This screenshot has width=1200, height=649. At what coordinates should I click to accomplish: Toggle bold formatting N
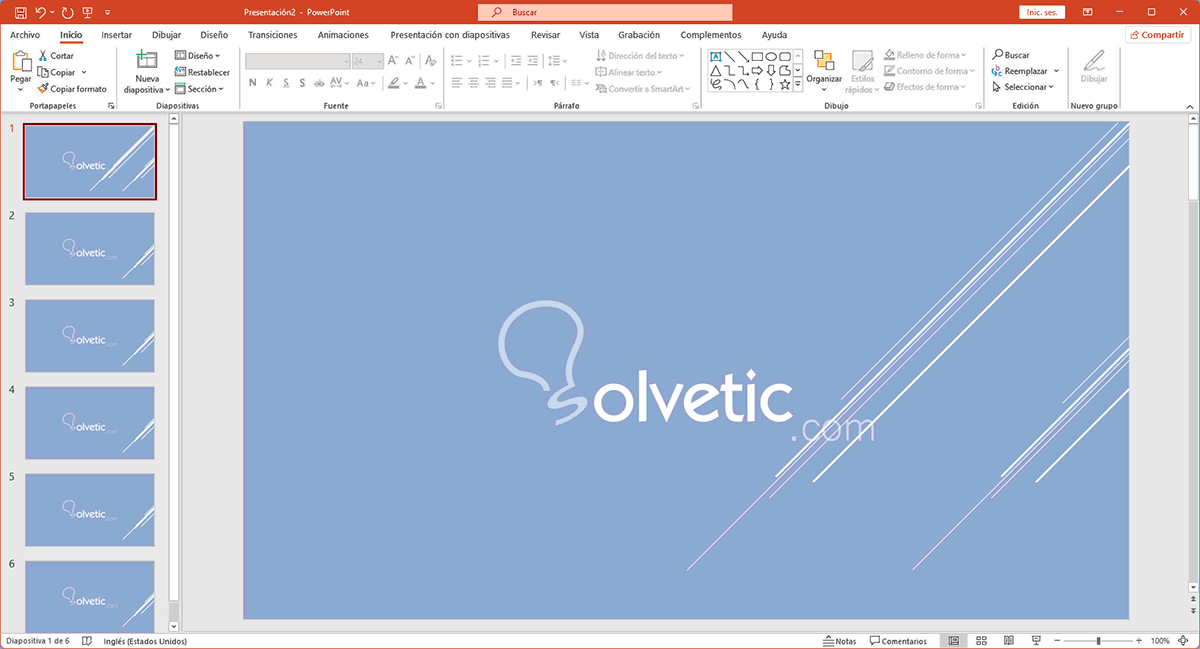253,82
